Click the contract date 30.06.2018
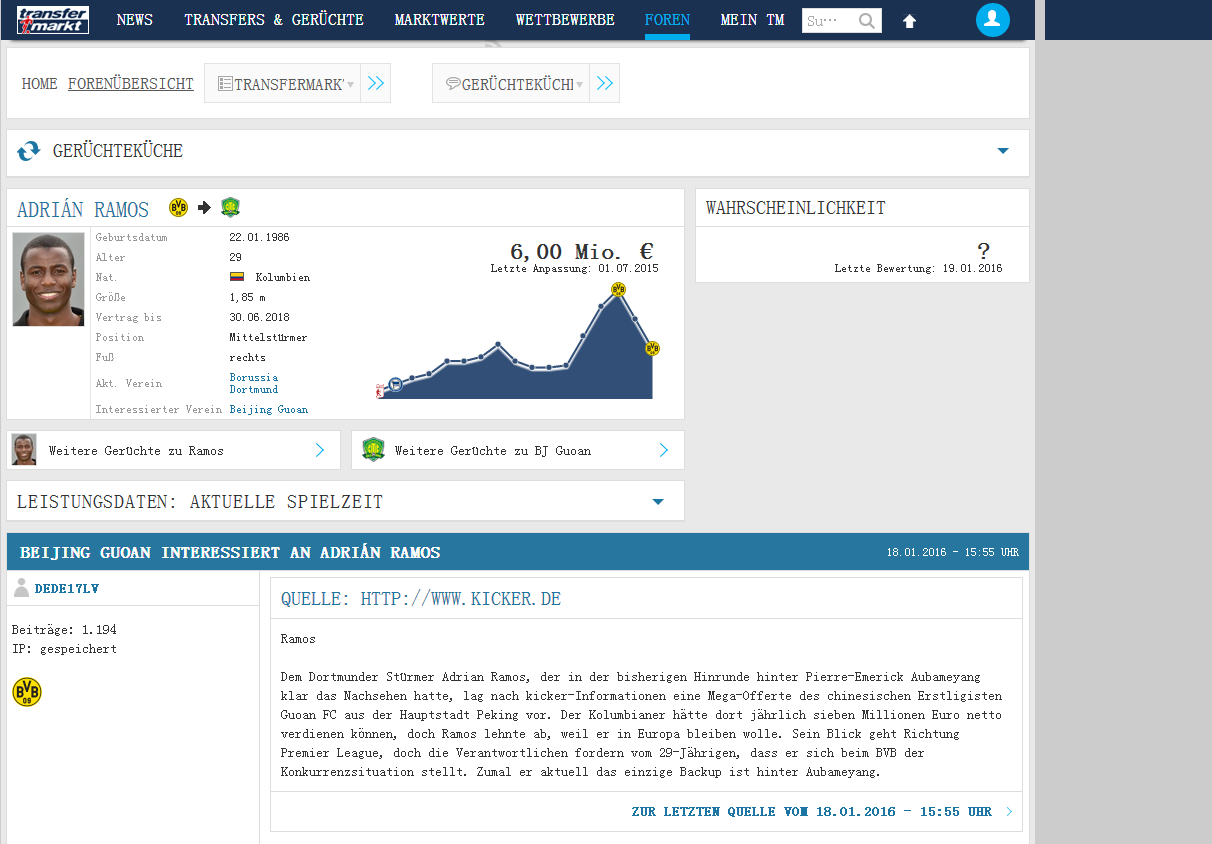1212x844 pixels. pos(259,317)
